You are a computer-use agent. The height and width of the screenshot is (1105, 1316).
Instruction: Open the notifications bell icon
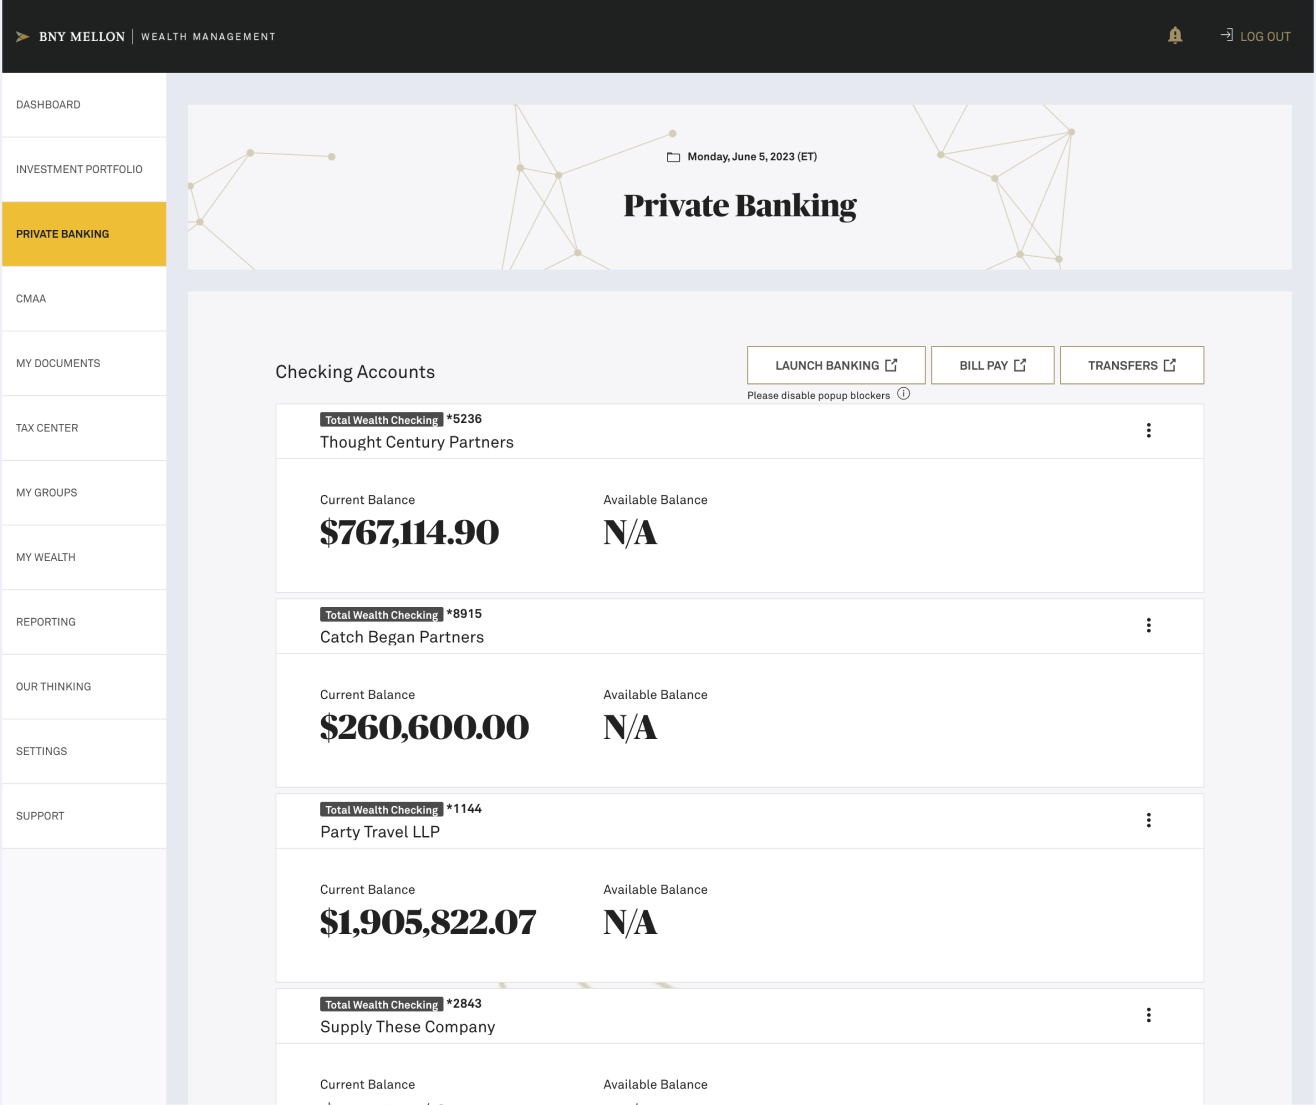click(1175, 35)
